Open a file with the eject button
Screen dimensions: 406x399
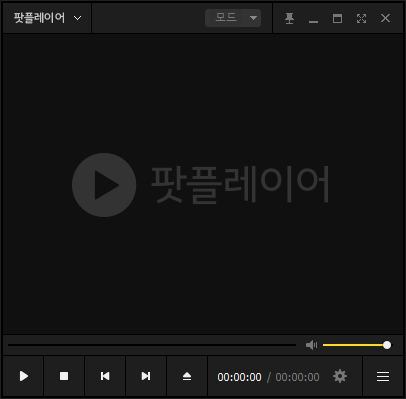(187, 376)
